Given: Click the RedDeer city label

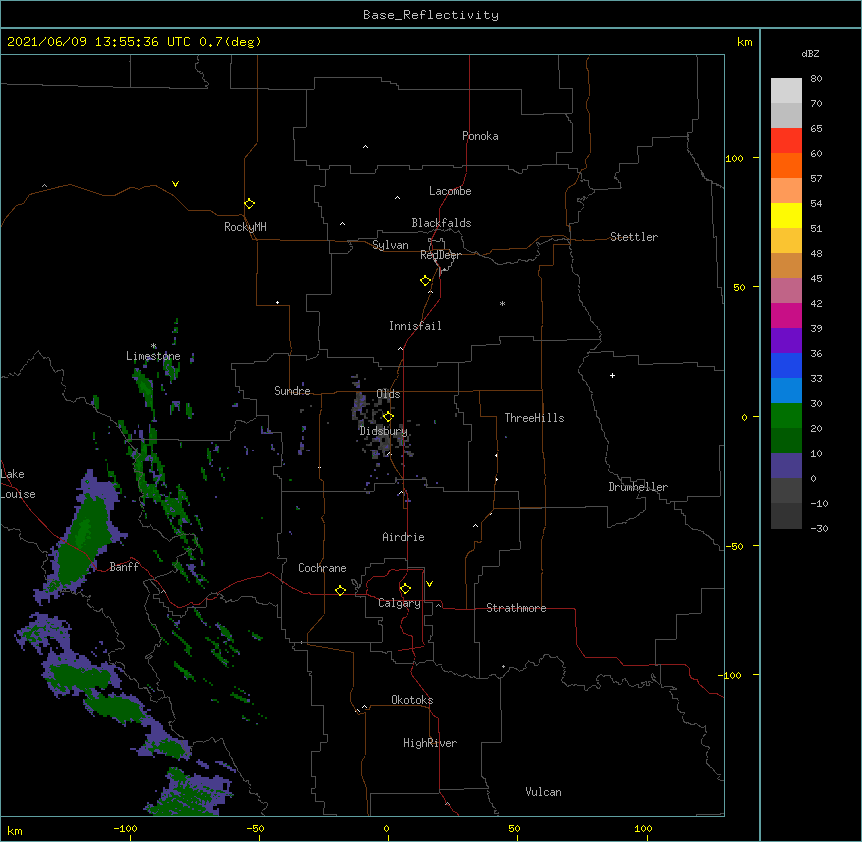Looking at the screenshot, I should coord(440,255).
